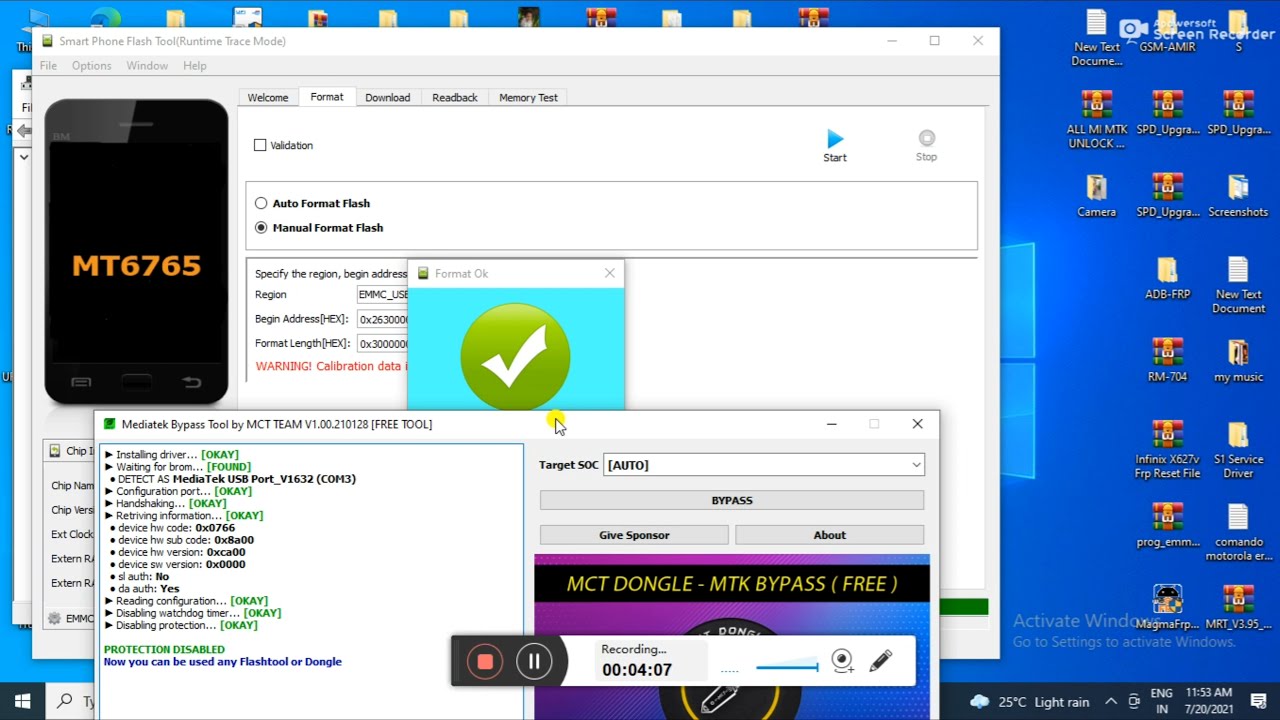1280x720 pixels.
Task: Click the 'device hw code: 0x0766' log line
Action: [x=173, y=528]
